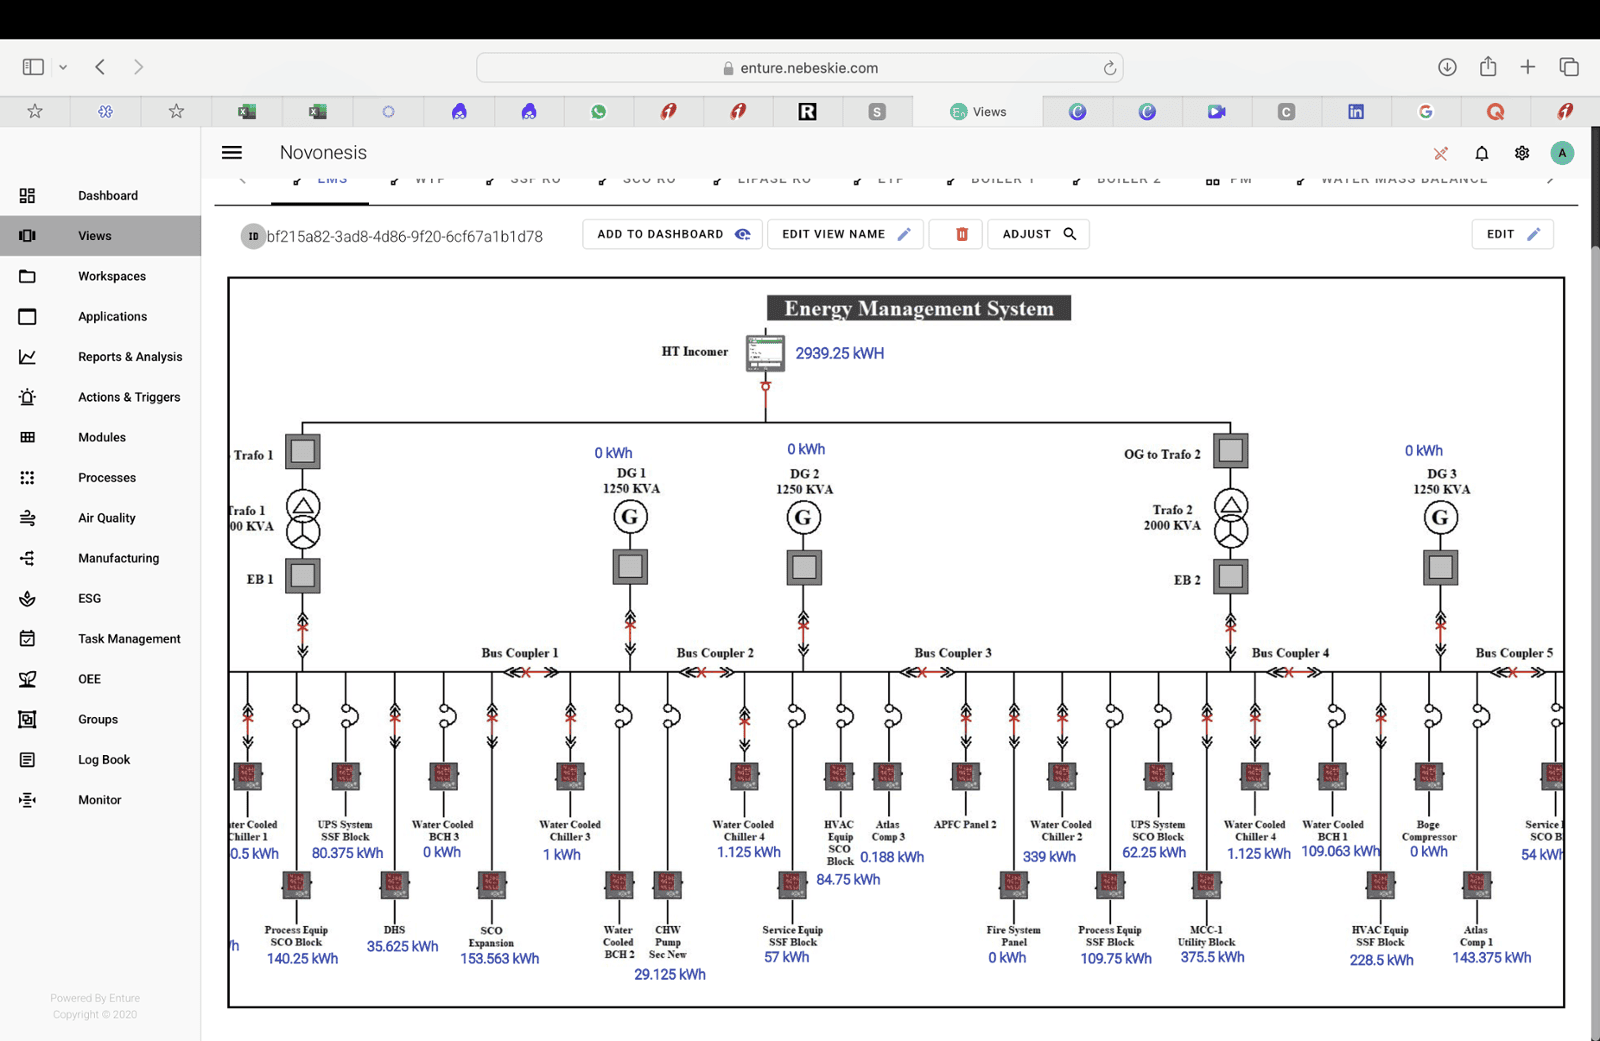Image resolution: width=1600 pixels, height=1041 pixels.
Task: Open settings gear in header
Action: [1521, 153]
